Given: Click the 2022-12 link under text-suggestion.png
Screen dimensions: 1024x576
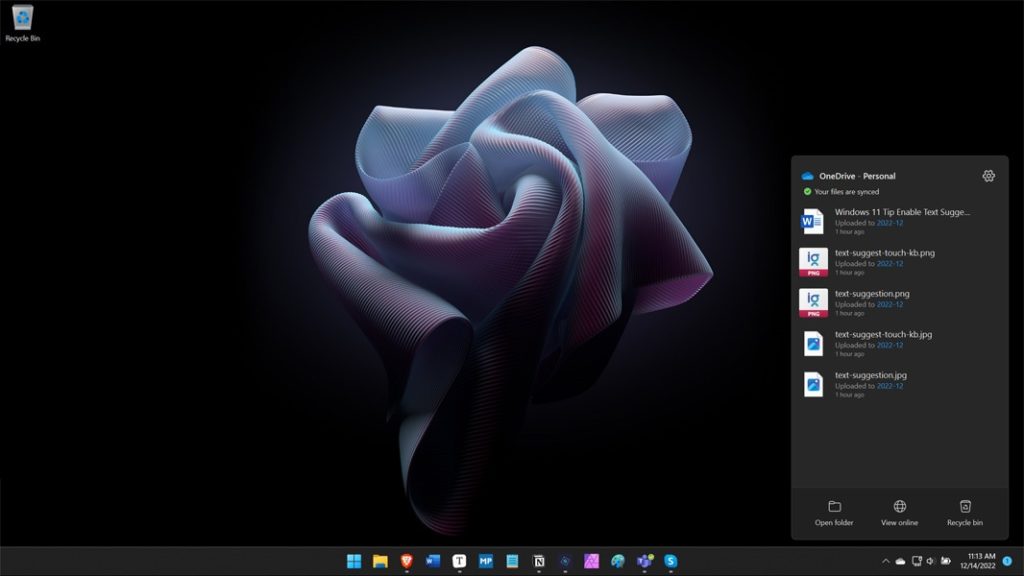Looking at the screenshot, I should click(889, 304).
